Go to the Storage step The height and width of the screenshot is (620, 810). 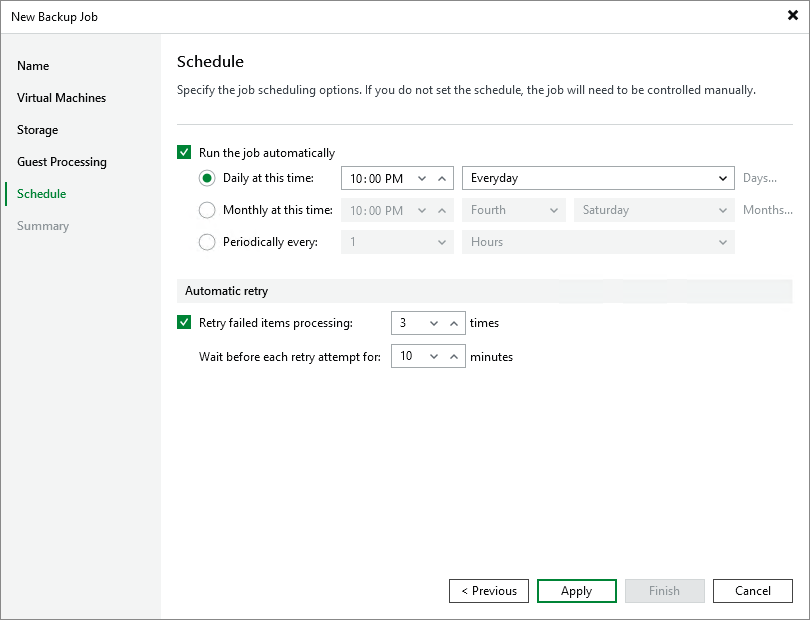38,130
